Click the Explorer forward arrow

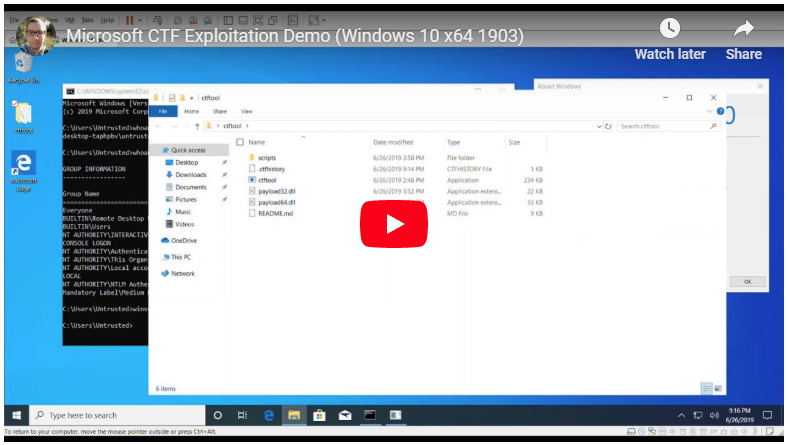(x=174, y=126)
